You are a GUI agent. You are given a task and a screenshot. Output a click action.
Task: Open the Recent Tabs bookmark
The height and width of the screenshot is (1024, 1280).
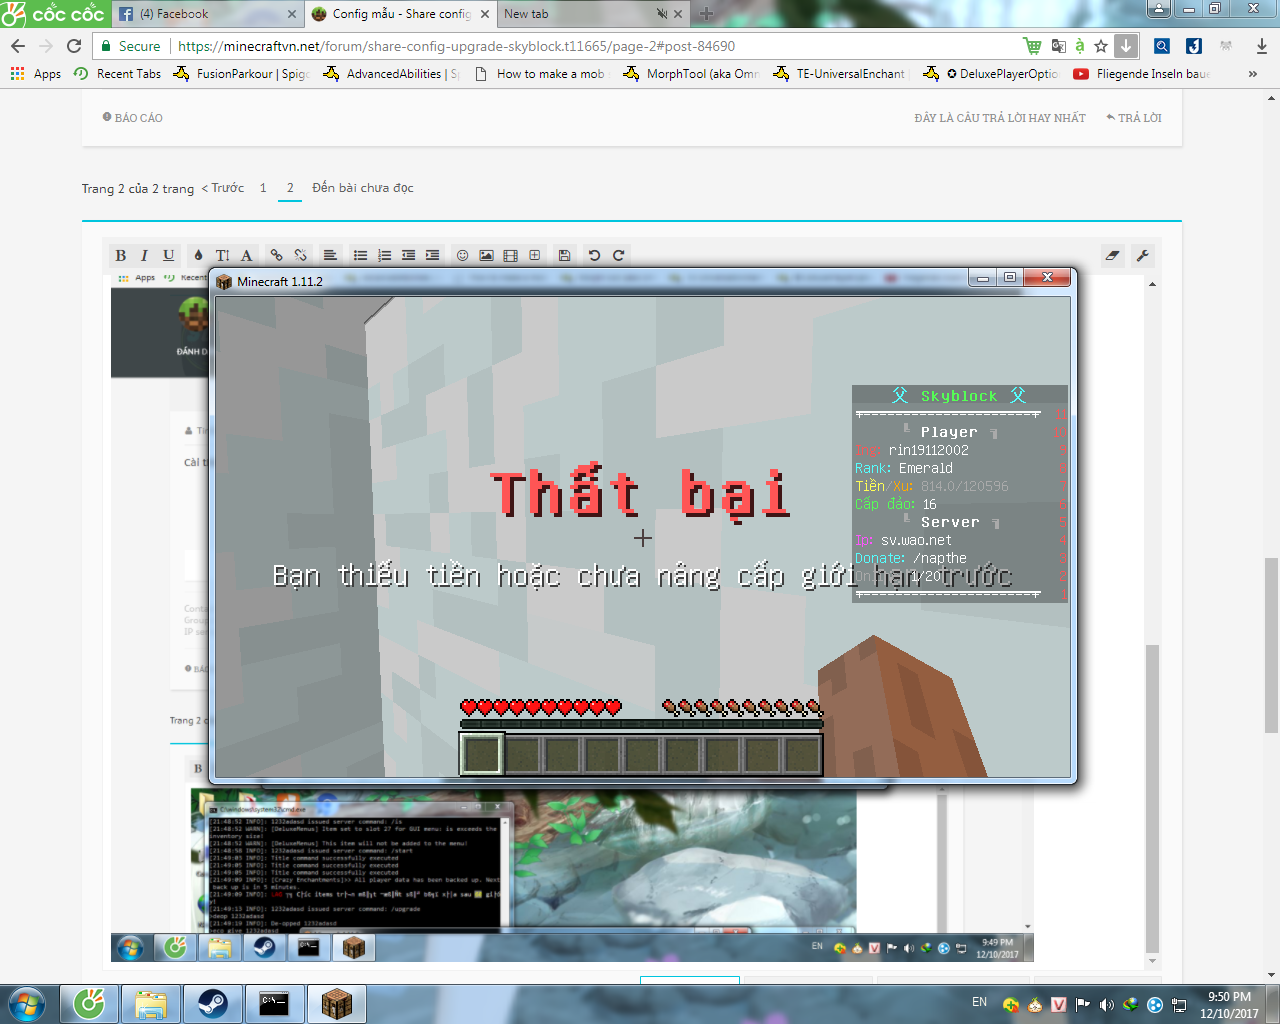point(117,74)
